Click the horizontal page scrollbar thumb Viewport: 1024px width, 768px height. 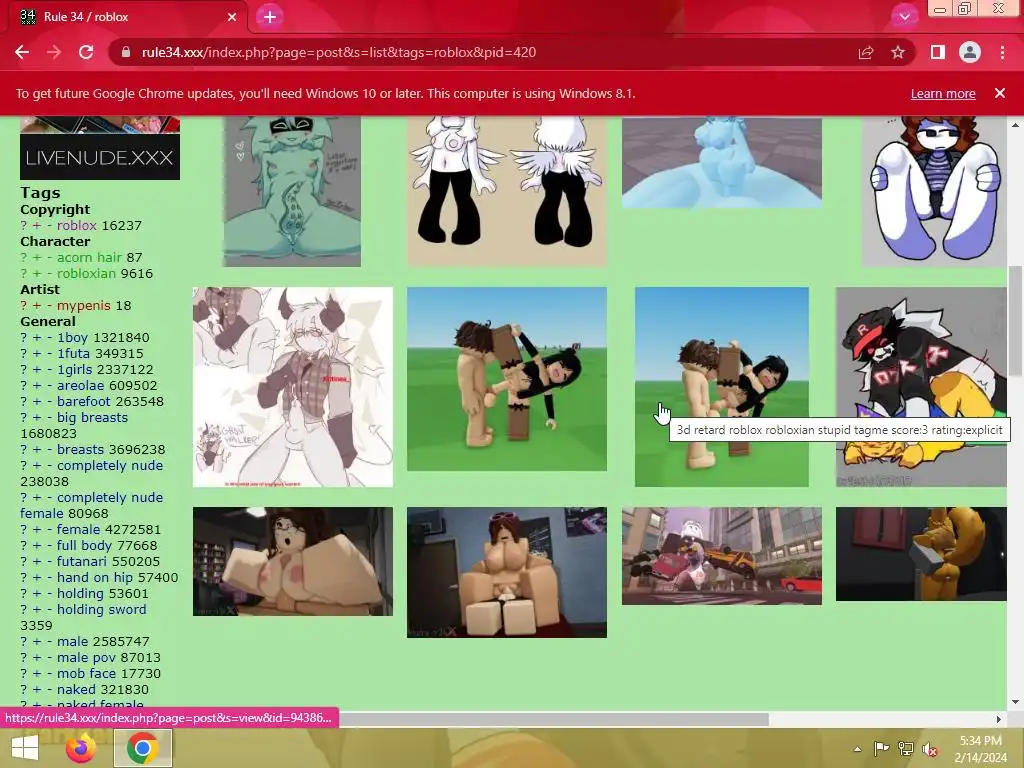coord(554,719)
